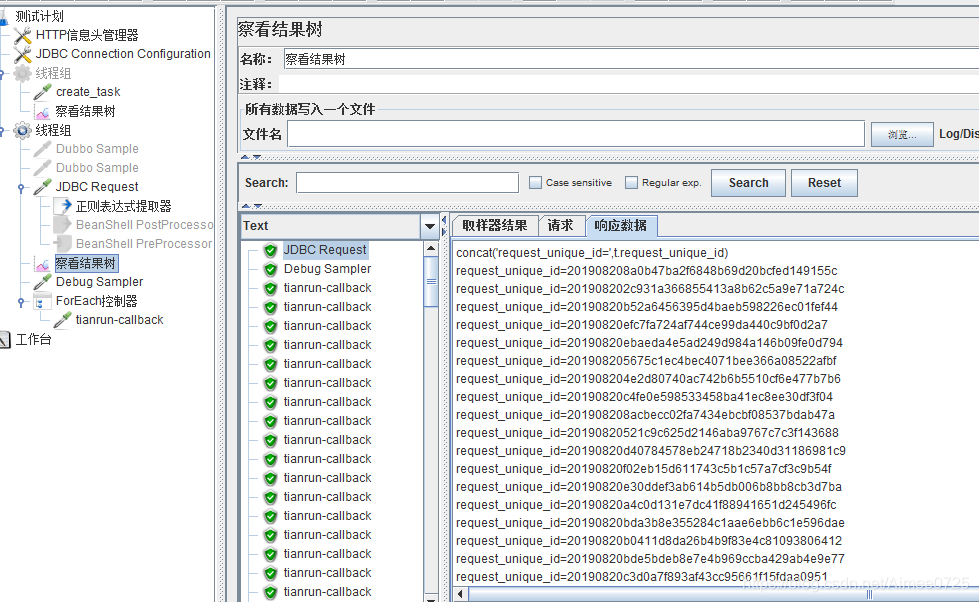The height and width of the screenshot is (602, 979).
Task: Click response line ending 149155c
Action: click(x=646, y=271)
